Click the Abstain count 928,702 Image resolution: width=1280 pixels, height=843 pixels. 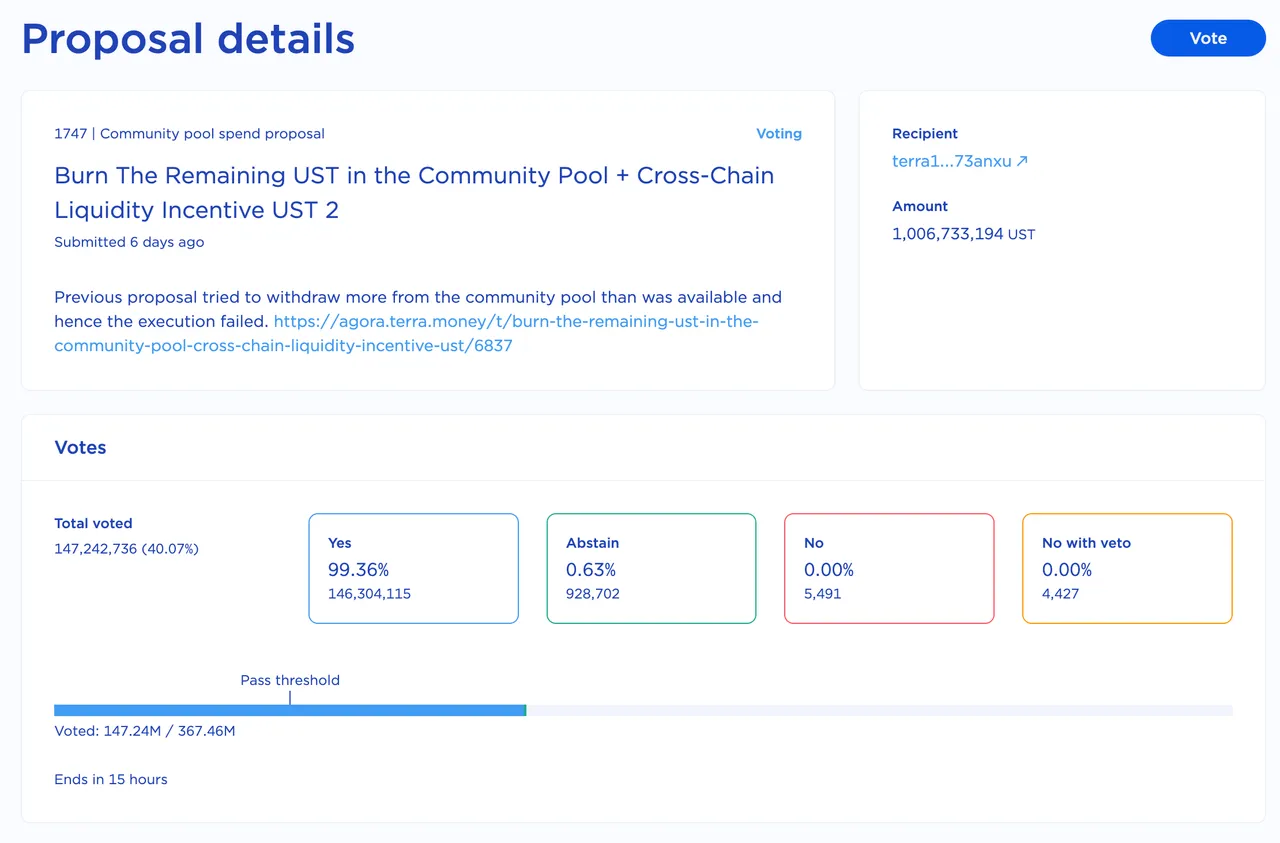tap(593, 593)
